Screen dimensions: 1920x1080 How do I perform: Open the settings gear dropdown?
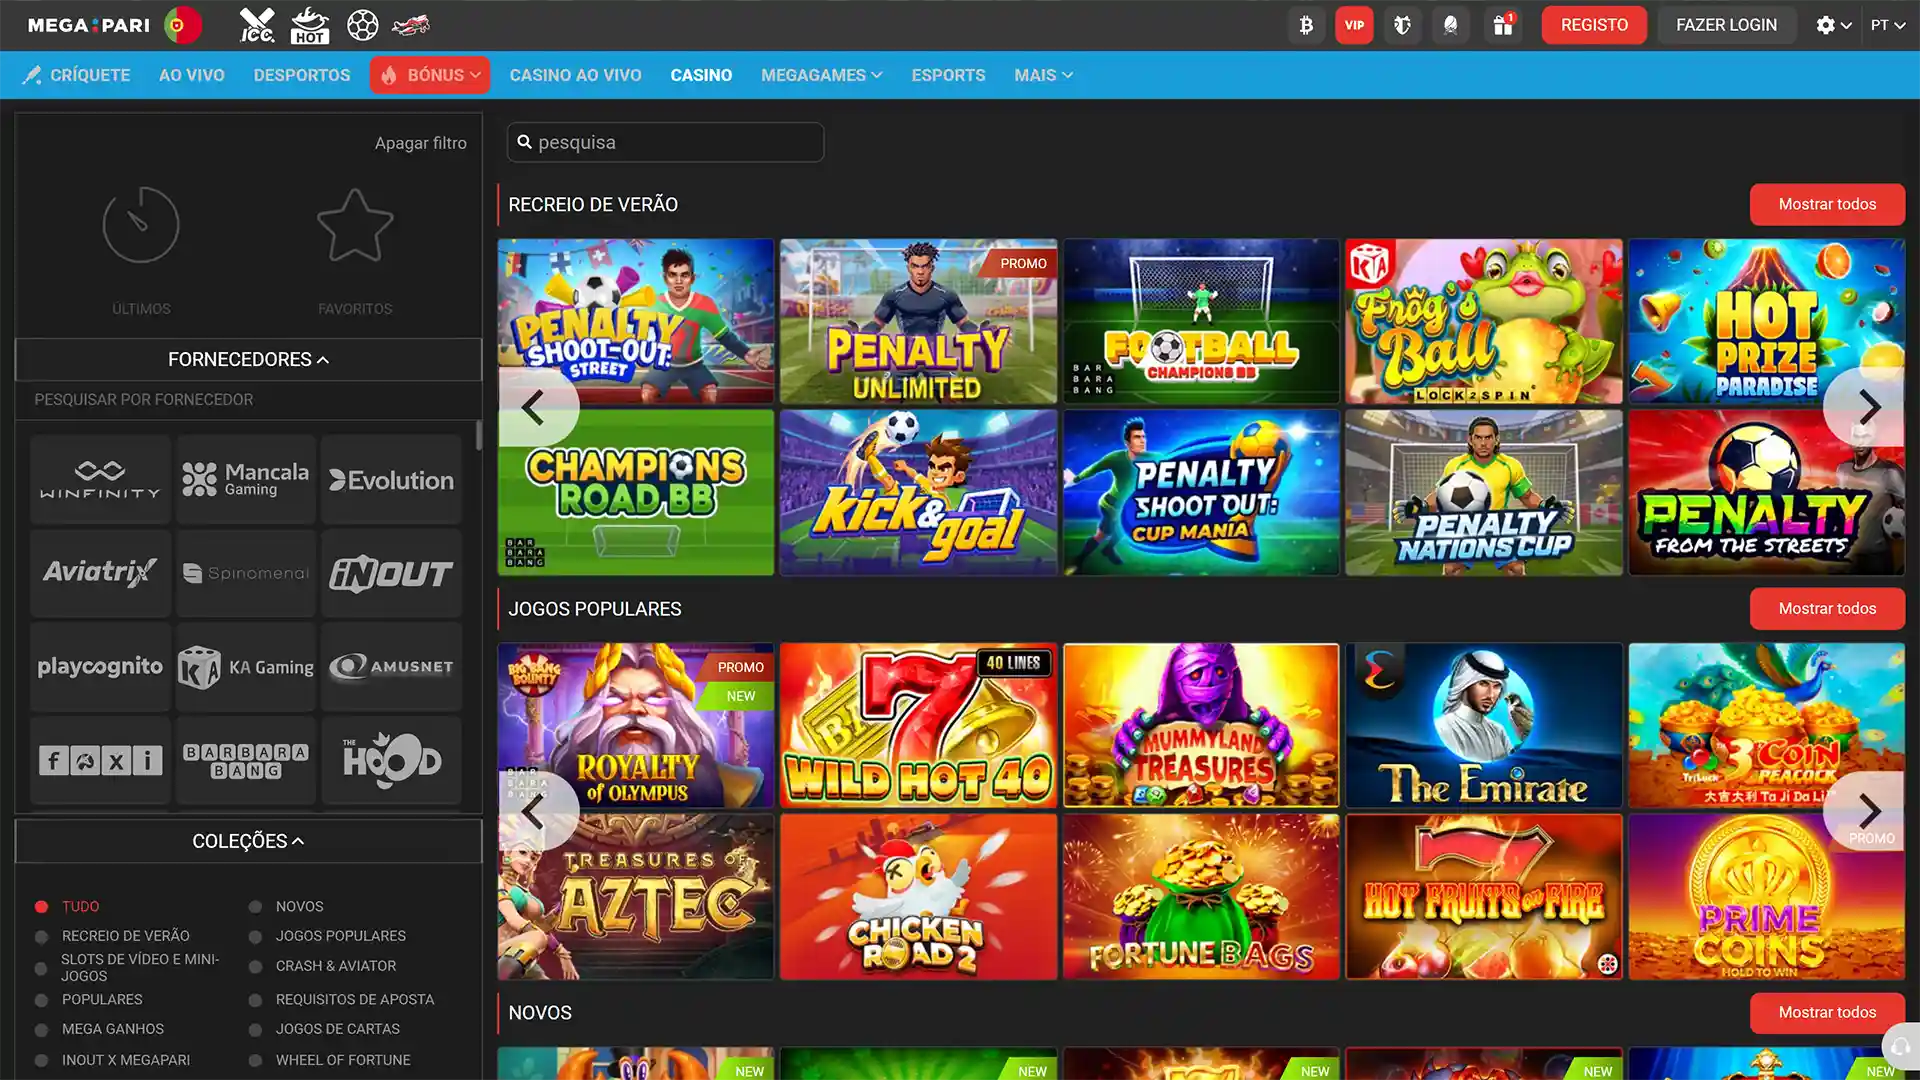(1834, 25)
